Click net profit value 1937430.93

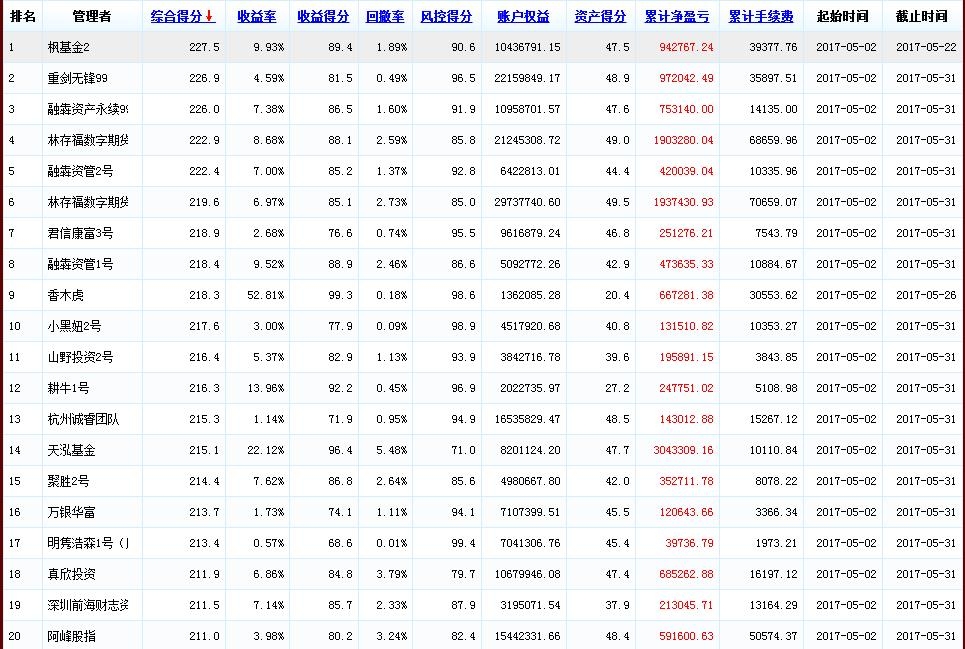[x=683, y=202]
